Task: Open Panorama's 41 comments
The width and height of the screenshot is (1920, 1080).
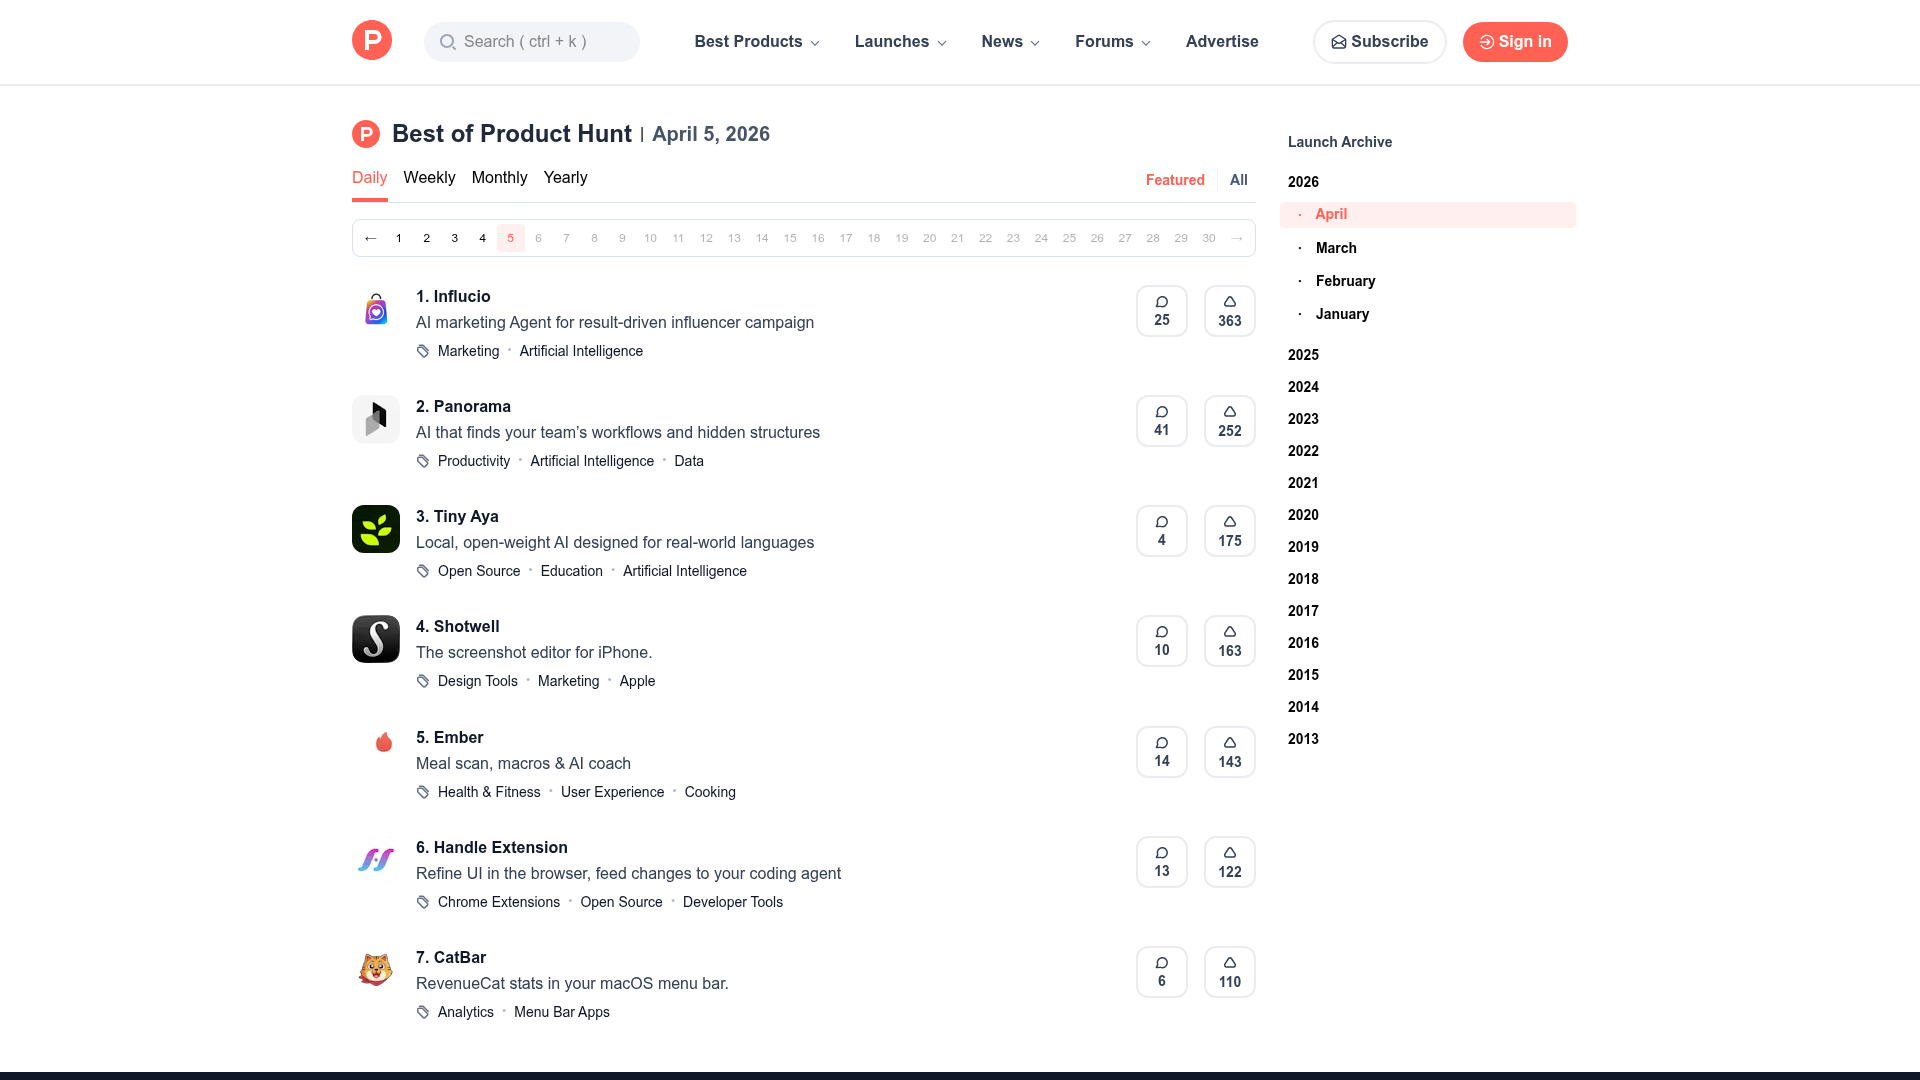Action: coord(1162,421)
